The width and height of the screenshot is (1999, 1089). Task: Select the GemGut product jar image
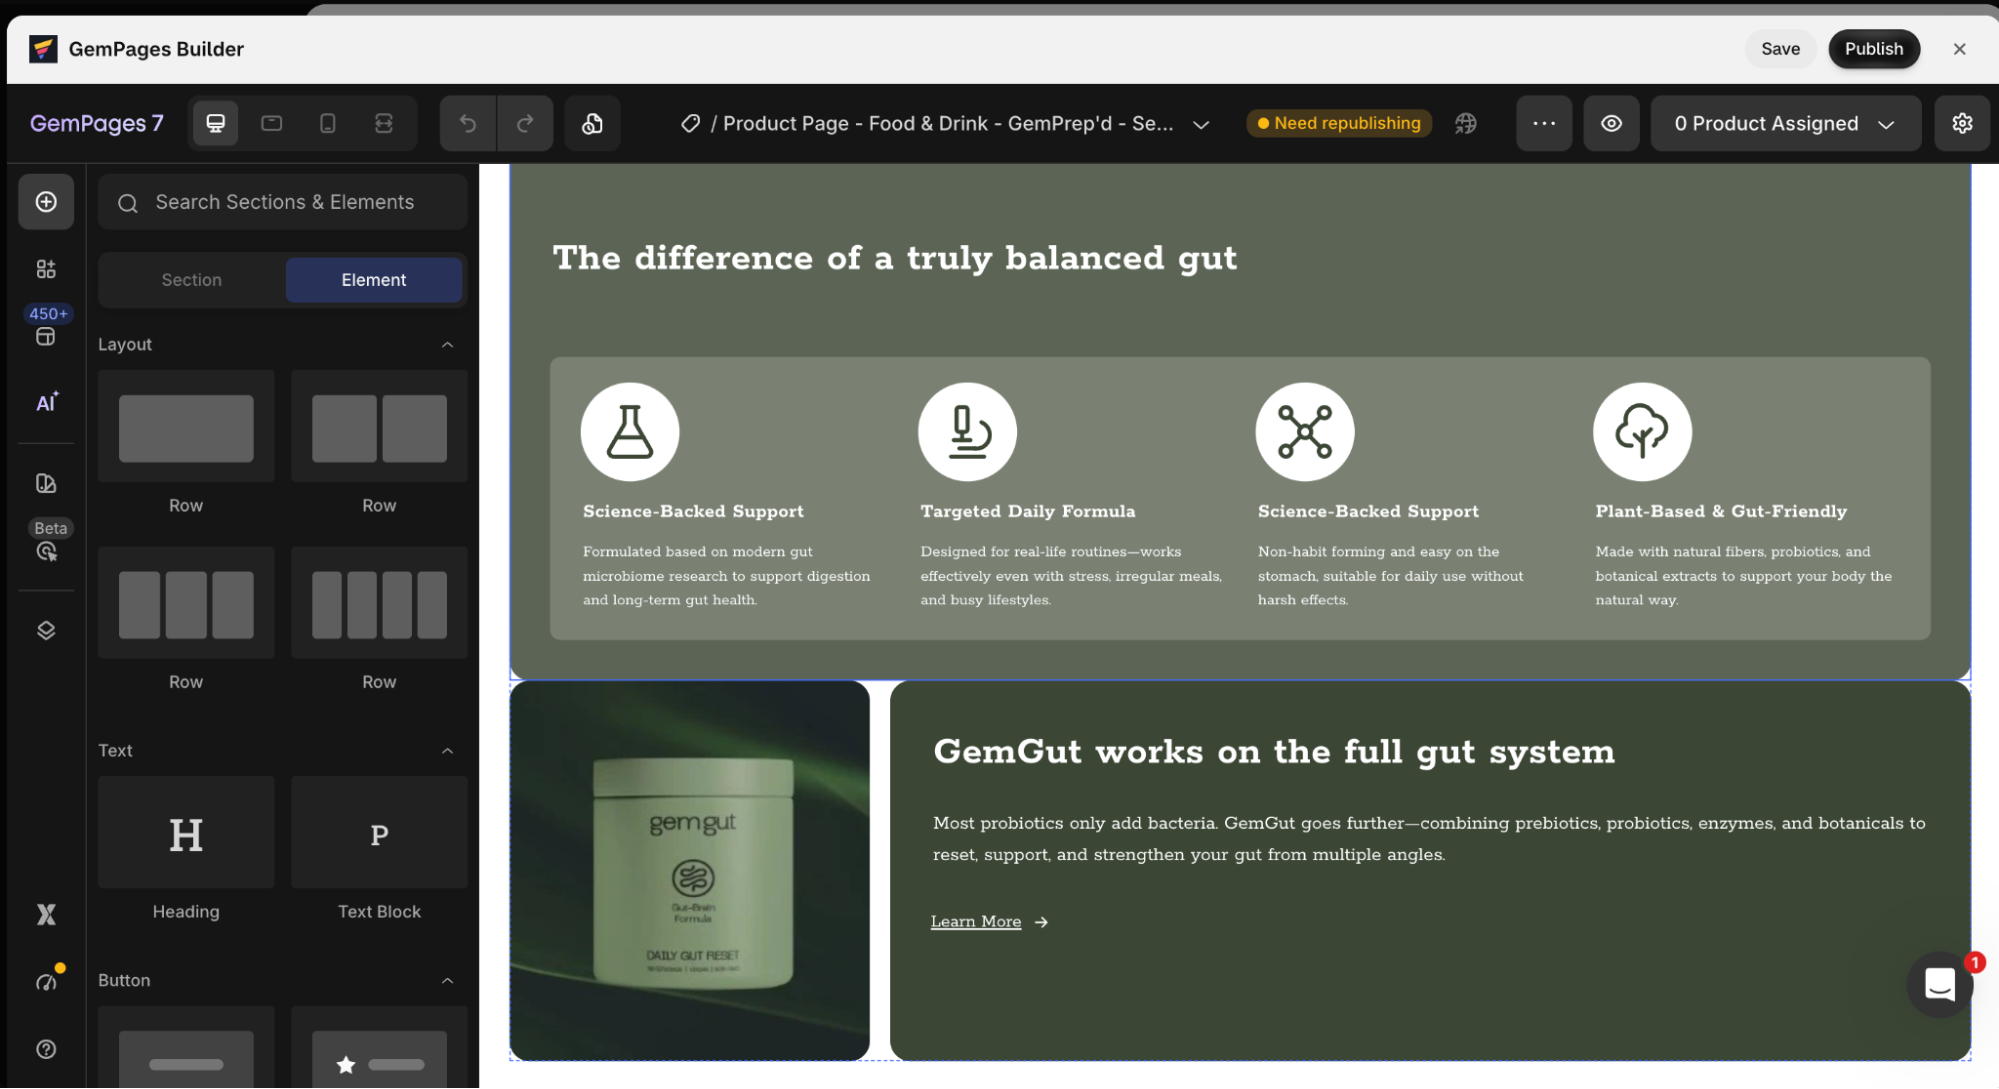tap(690, 870)
